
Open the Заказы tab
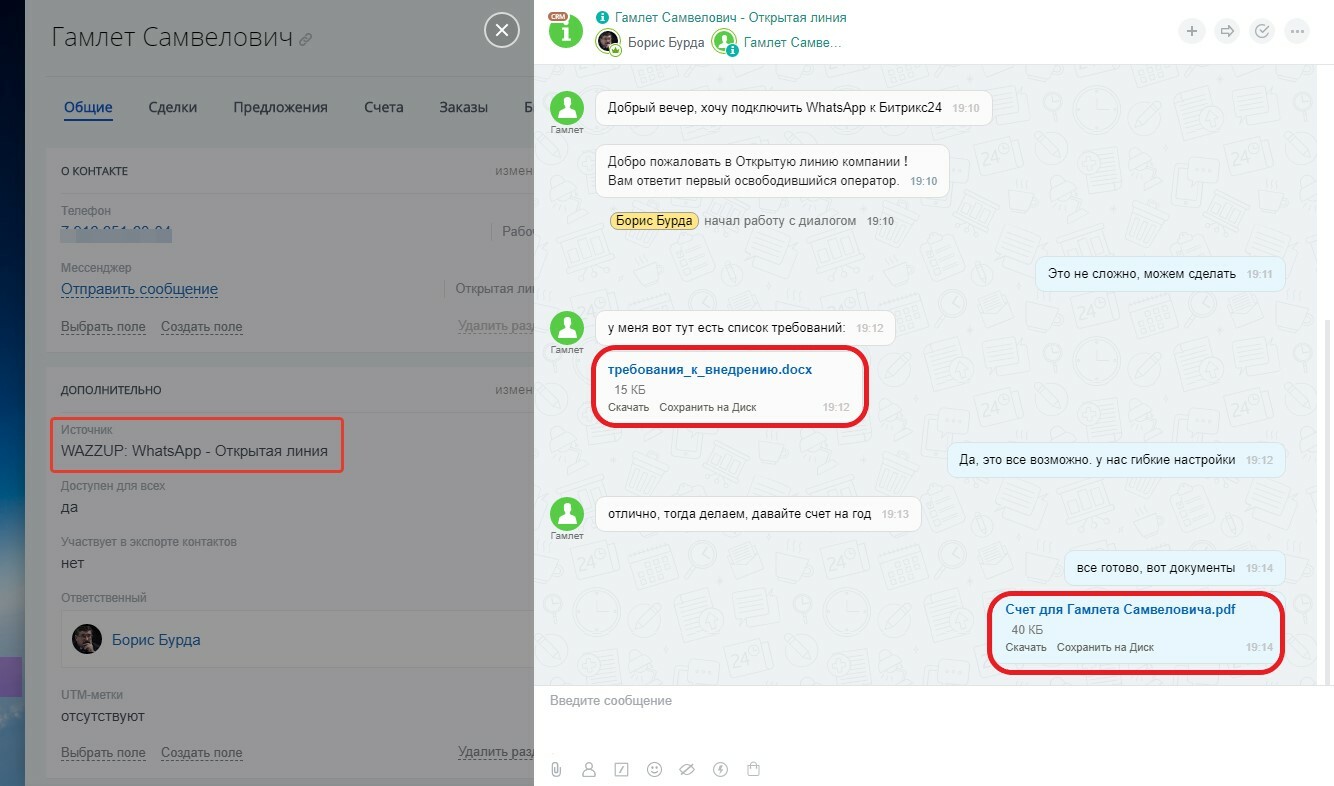tap(464, 107)
